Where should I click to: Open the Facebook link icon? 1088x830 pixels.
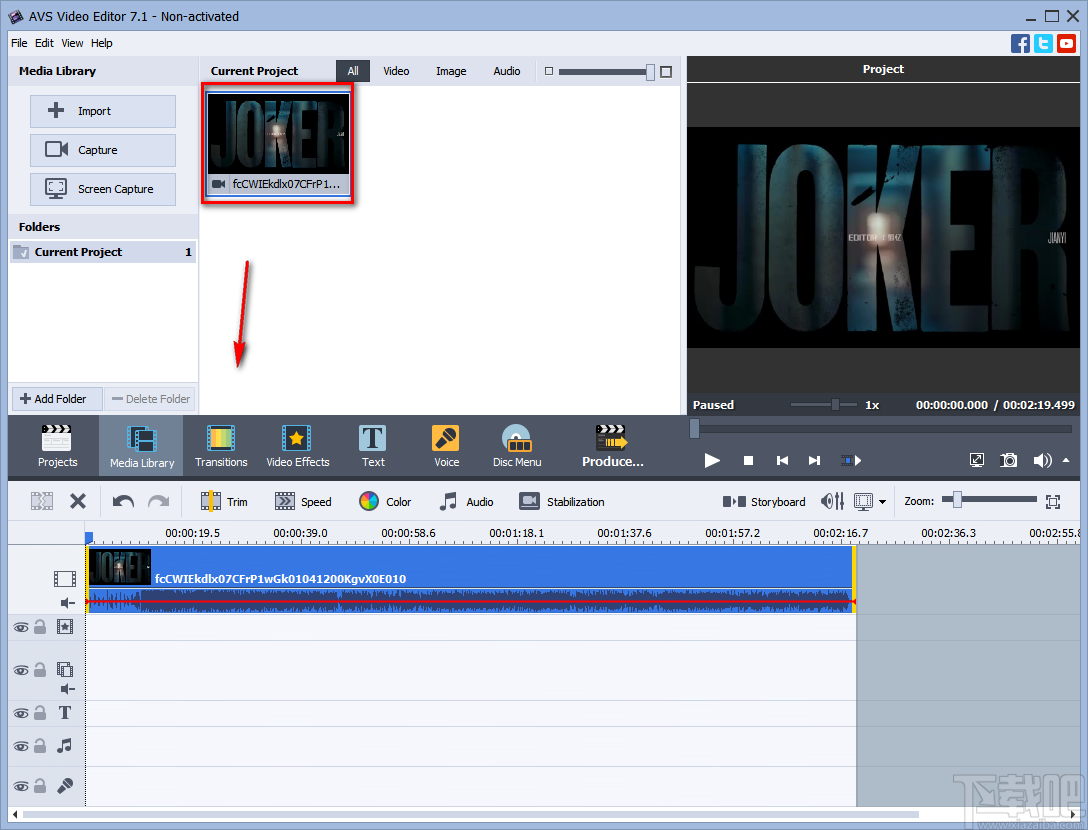[x=1020, y=43]
